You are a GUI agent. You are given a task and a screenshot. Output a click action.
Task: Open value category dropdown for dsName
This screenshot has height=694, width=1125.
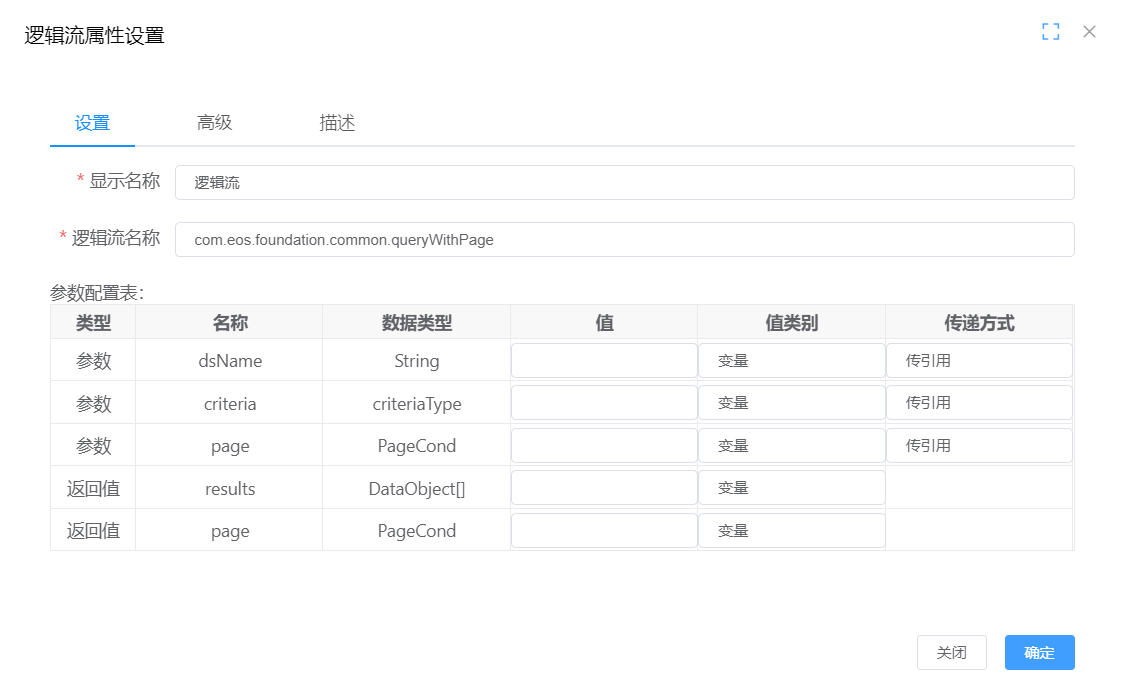coord(791,361)
